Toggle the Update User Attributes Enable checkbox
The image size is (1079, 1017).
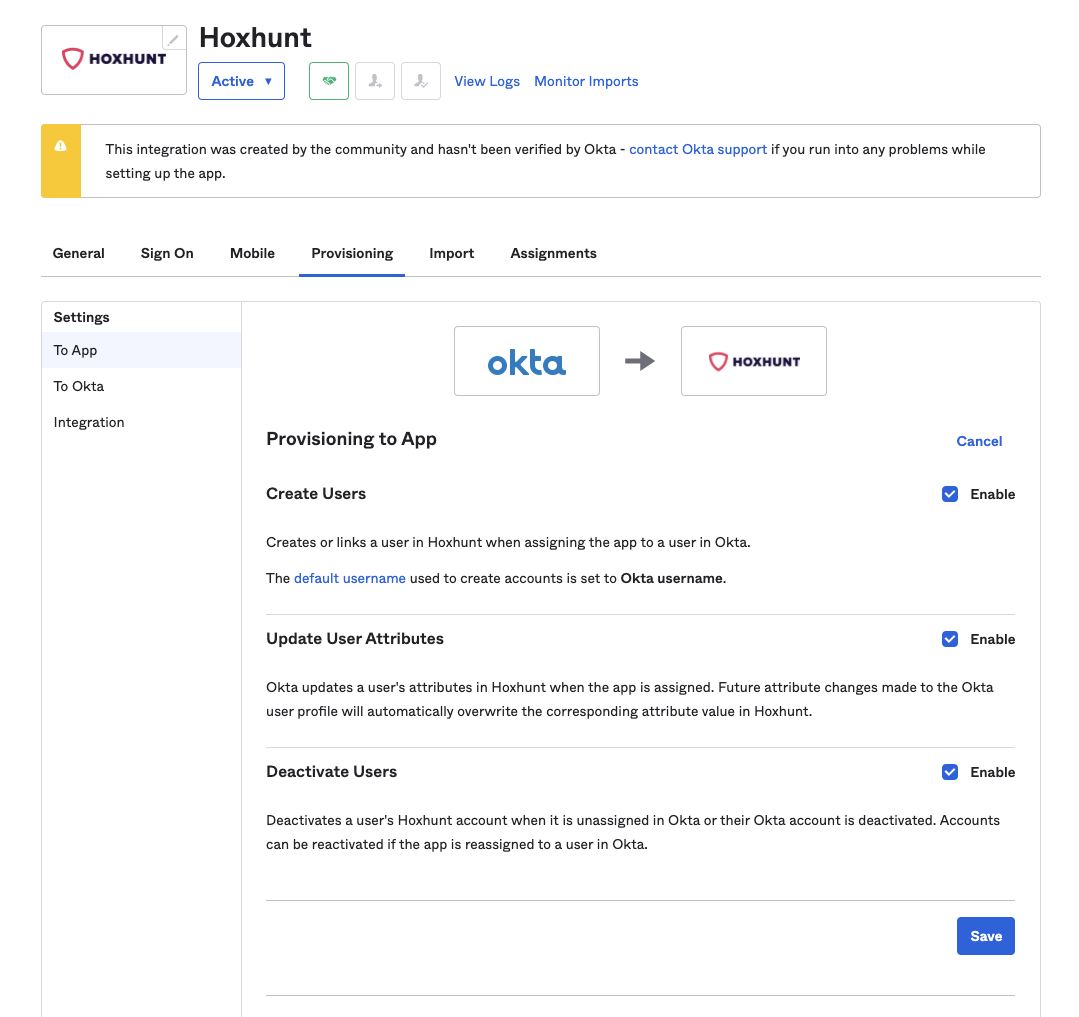[x=950, y=639]
